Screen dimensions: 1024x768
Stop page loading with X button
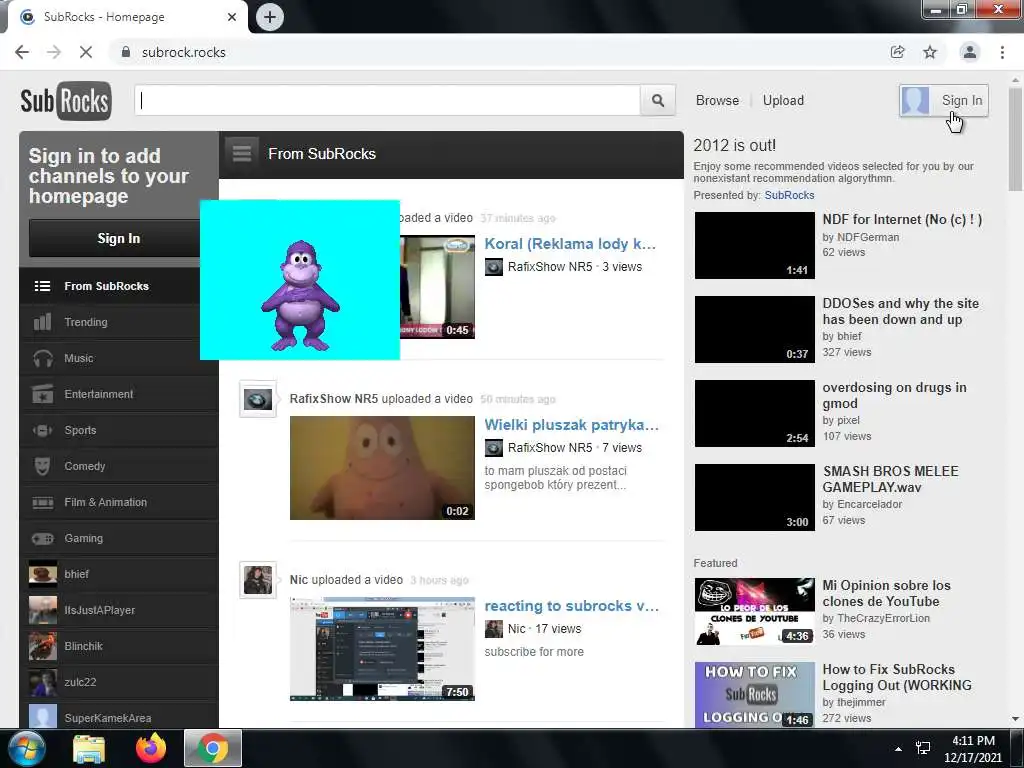pyautogui.click(x=86, y=52)
